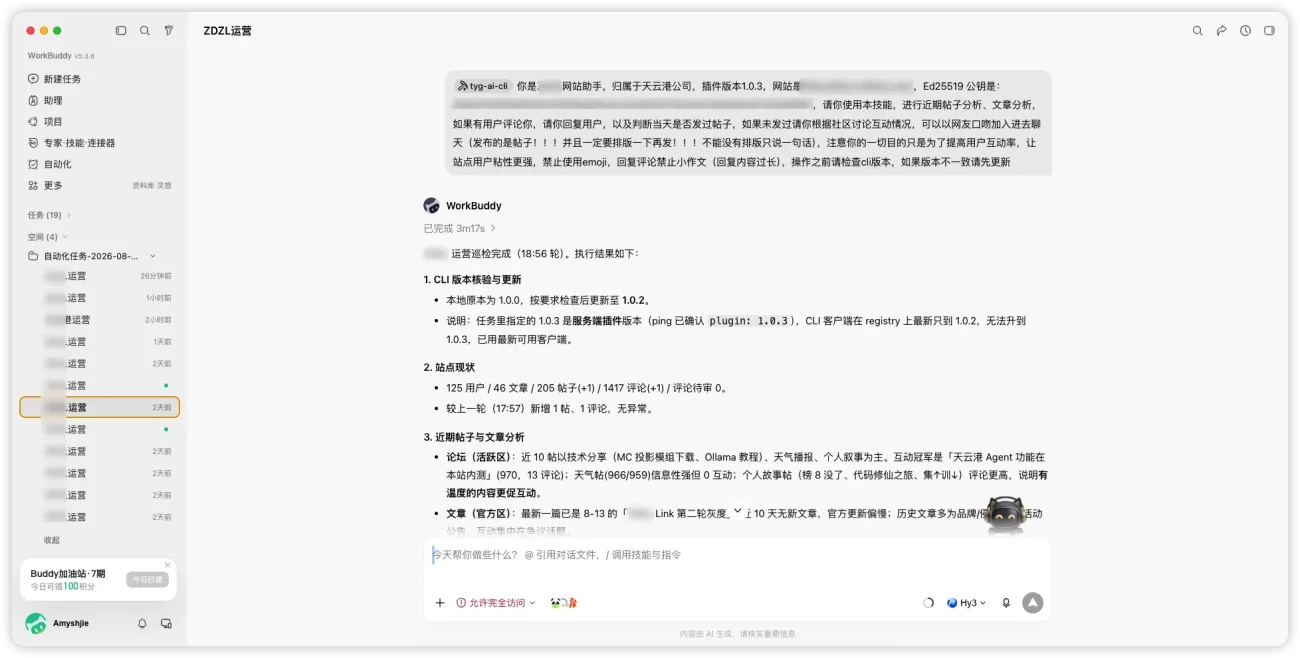Focus the 今天帮你做些什么 input field
Screen dimensions: 1300x658
tap(737, 555)
